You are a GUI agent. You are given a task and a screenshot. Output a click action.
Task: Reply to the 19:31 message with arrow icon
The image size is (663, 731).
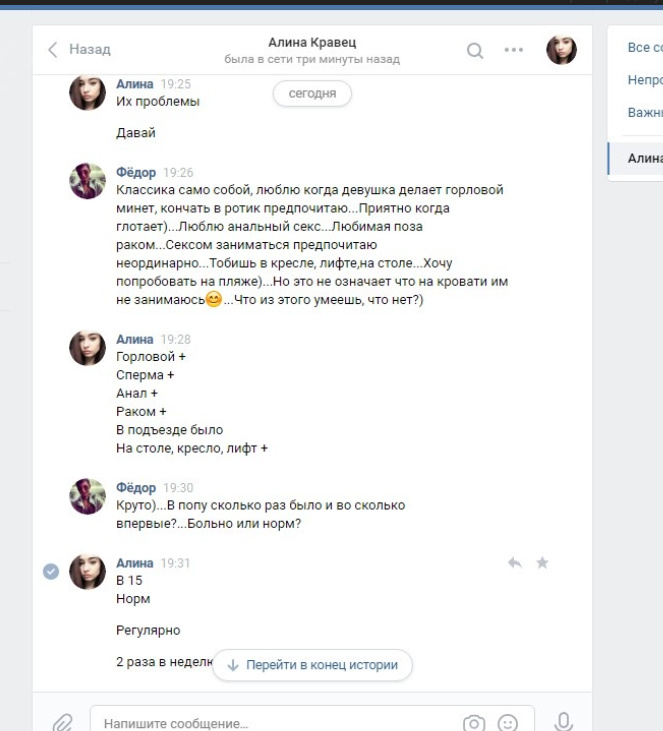(x=515, y=563)
